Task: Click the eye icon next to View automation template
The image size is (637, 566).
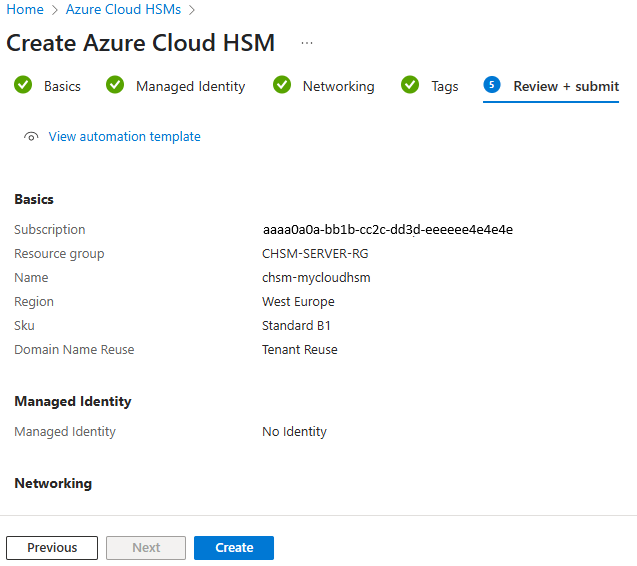Action: coord(32,137)
